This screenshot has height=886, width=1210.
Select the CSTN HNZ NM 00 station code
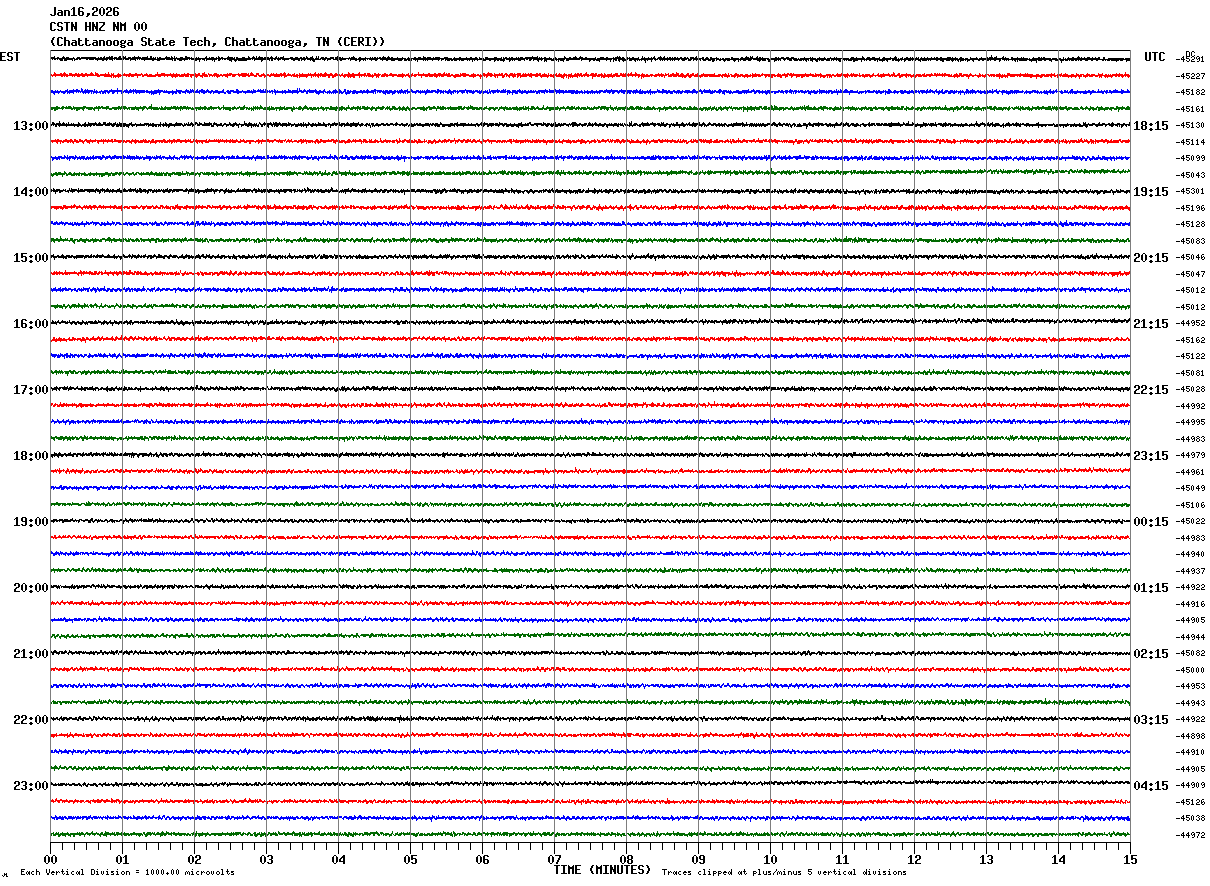click(98, 27)
